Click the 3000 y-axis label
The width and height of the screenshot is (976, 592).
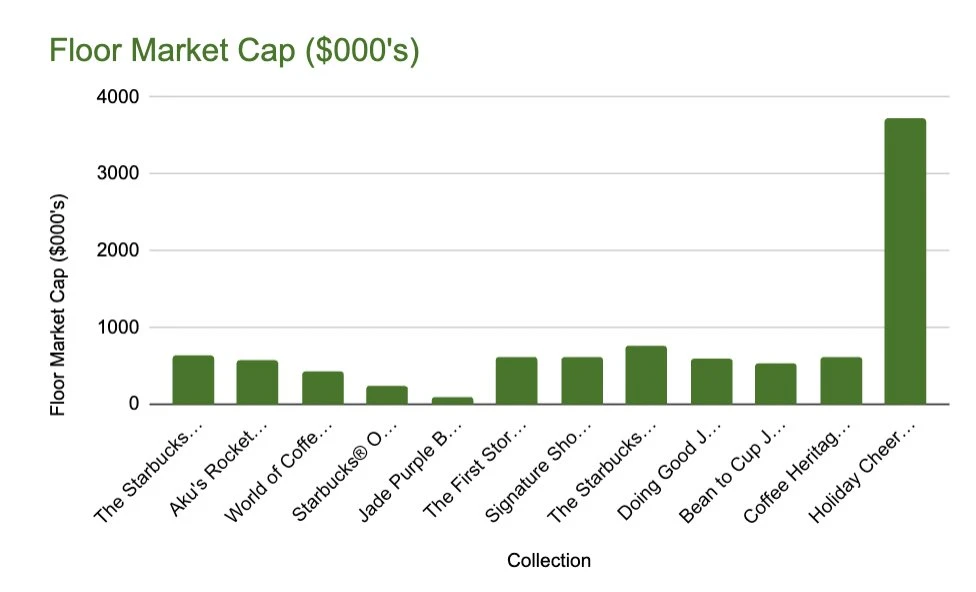(119, 174)
